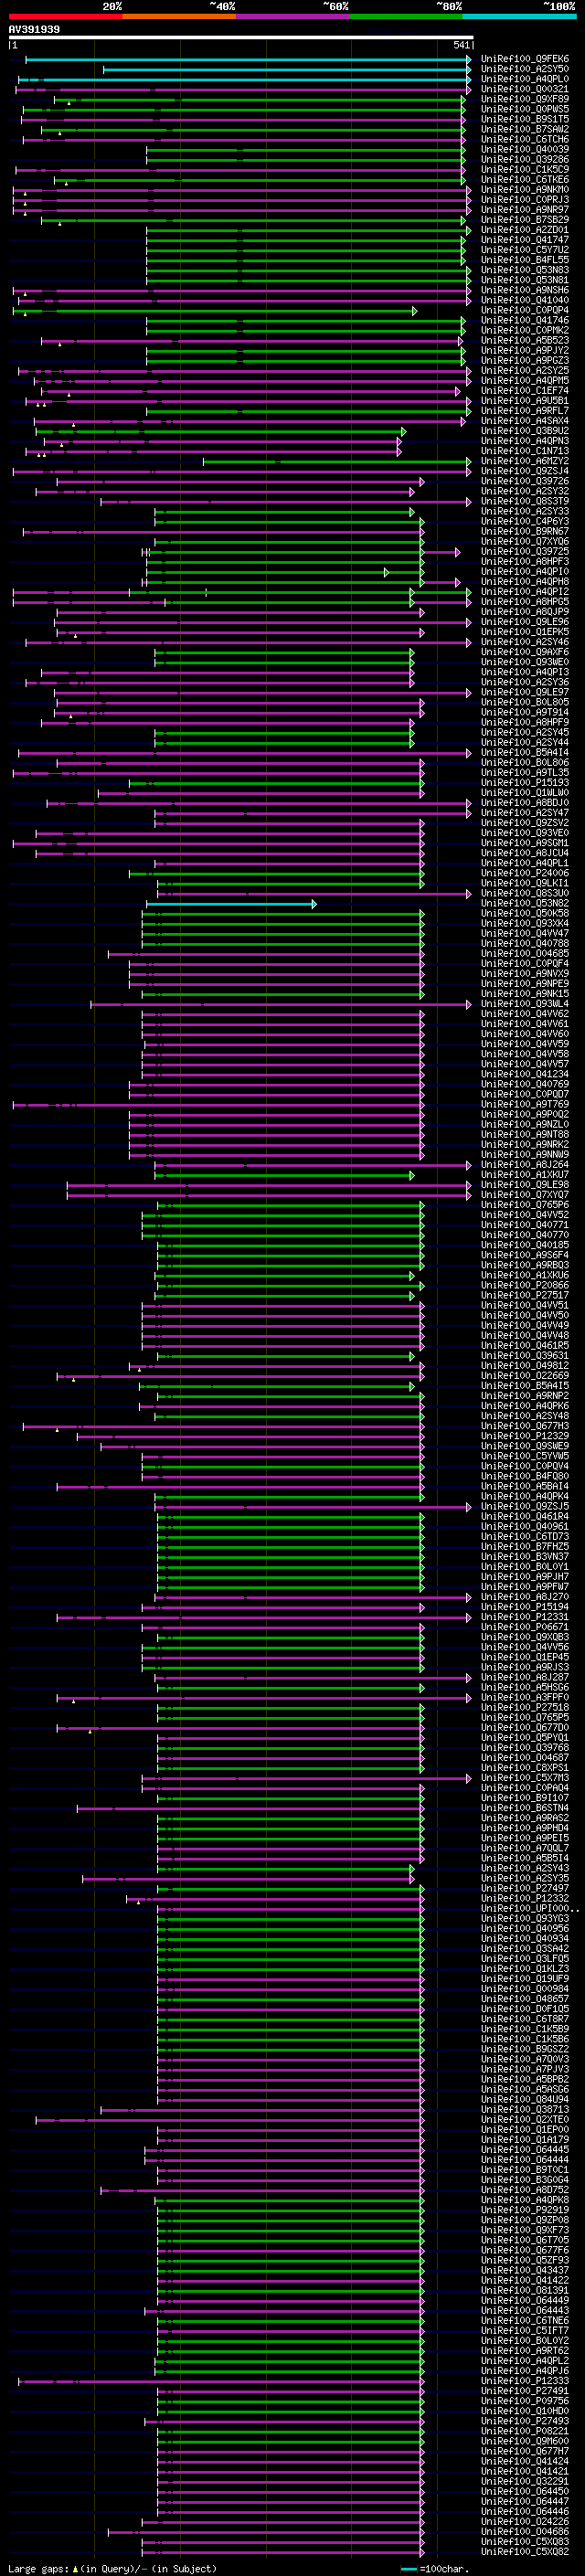Viewport: 585px width, 2576px height.
Task: Open the hit UniRef100_Q9FEK6
Action: (x=525, y=59)
